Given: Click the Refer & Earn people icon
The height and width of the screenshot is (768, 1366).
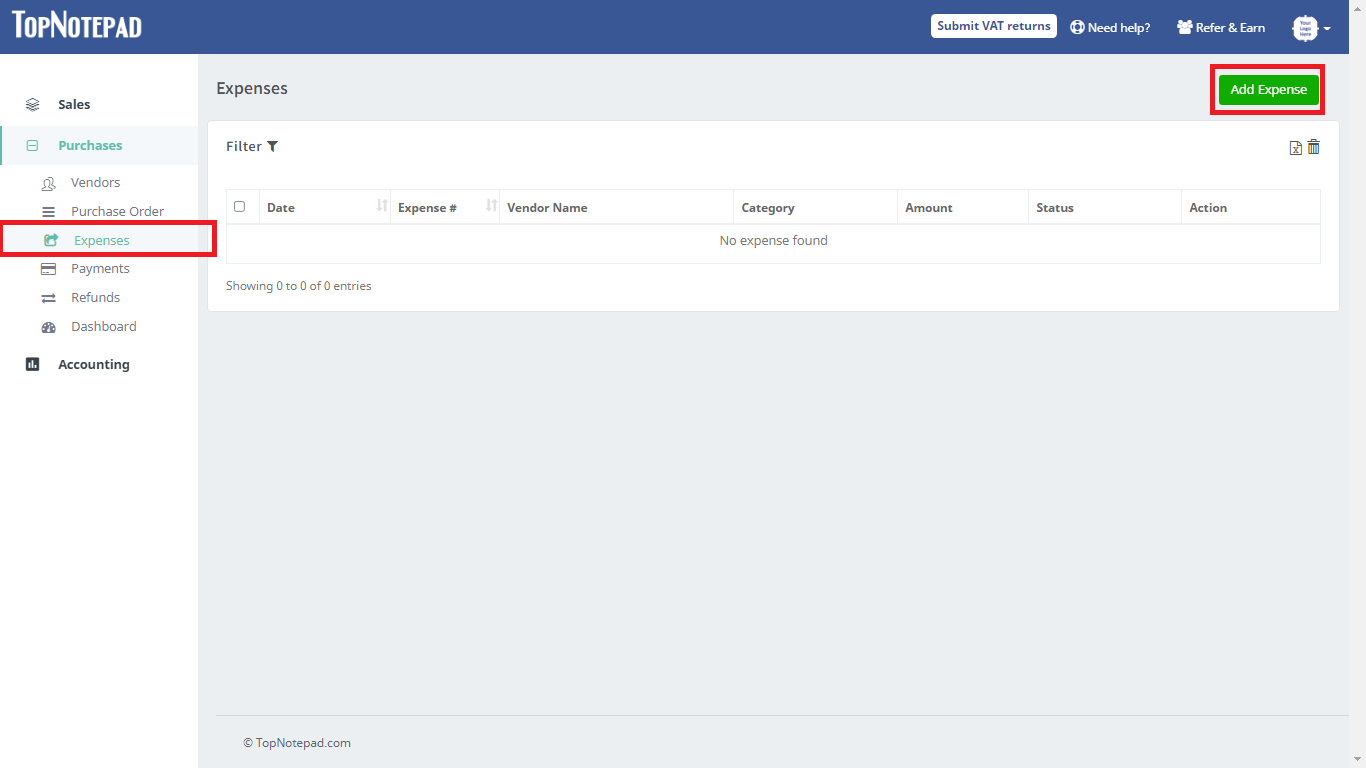Looking at the screenshot, I should [x=1185, y=27].
